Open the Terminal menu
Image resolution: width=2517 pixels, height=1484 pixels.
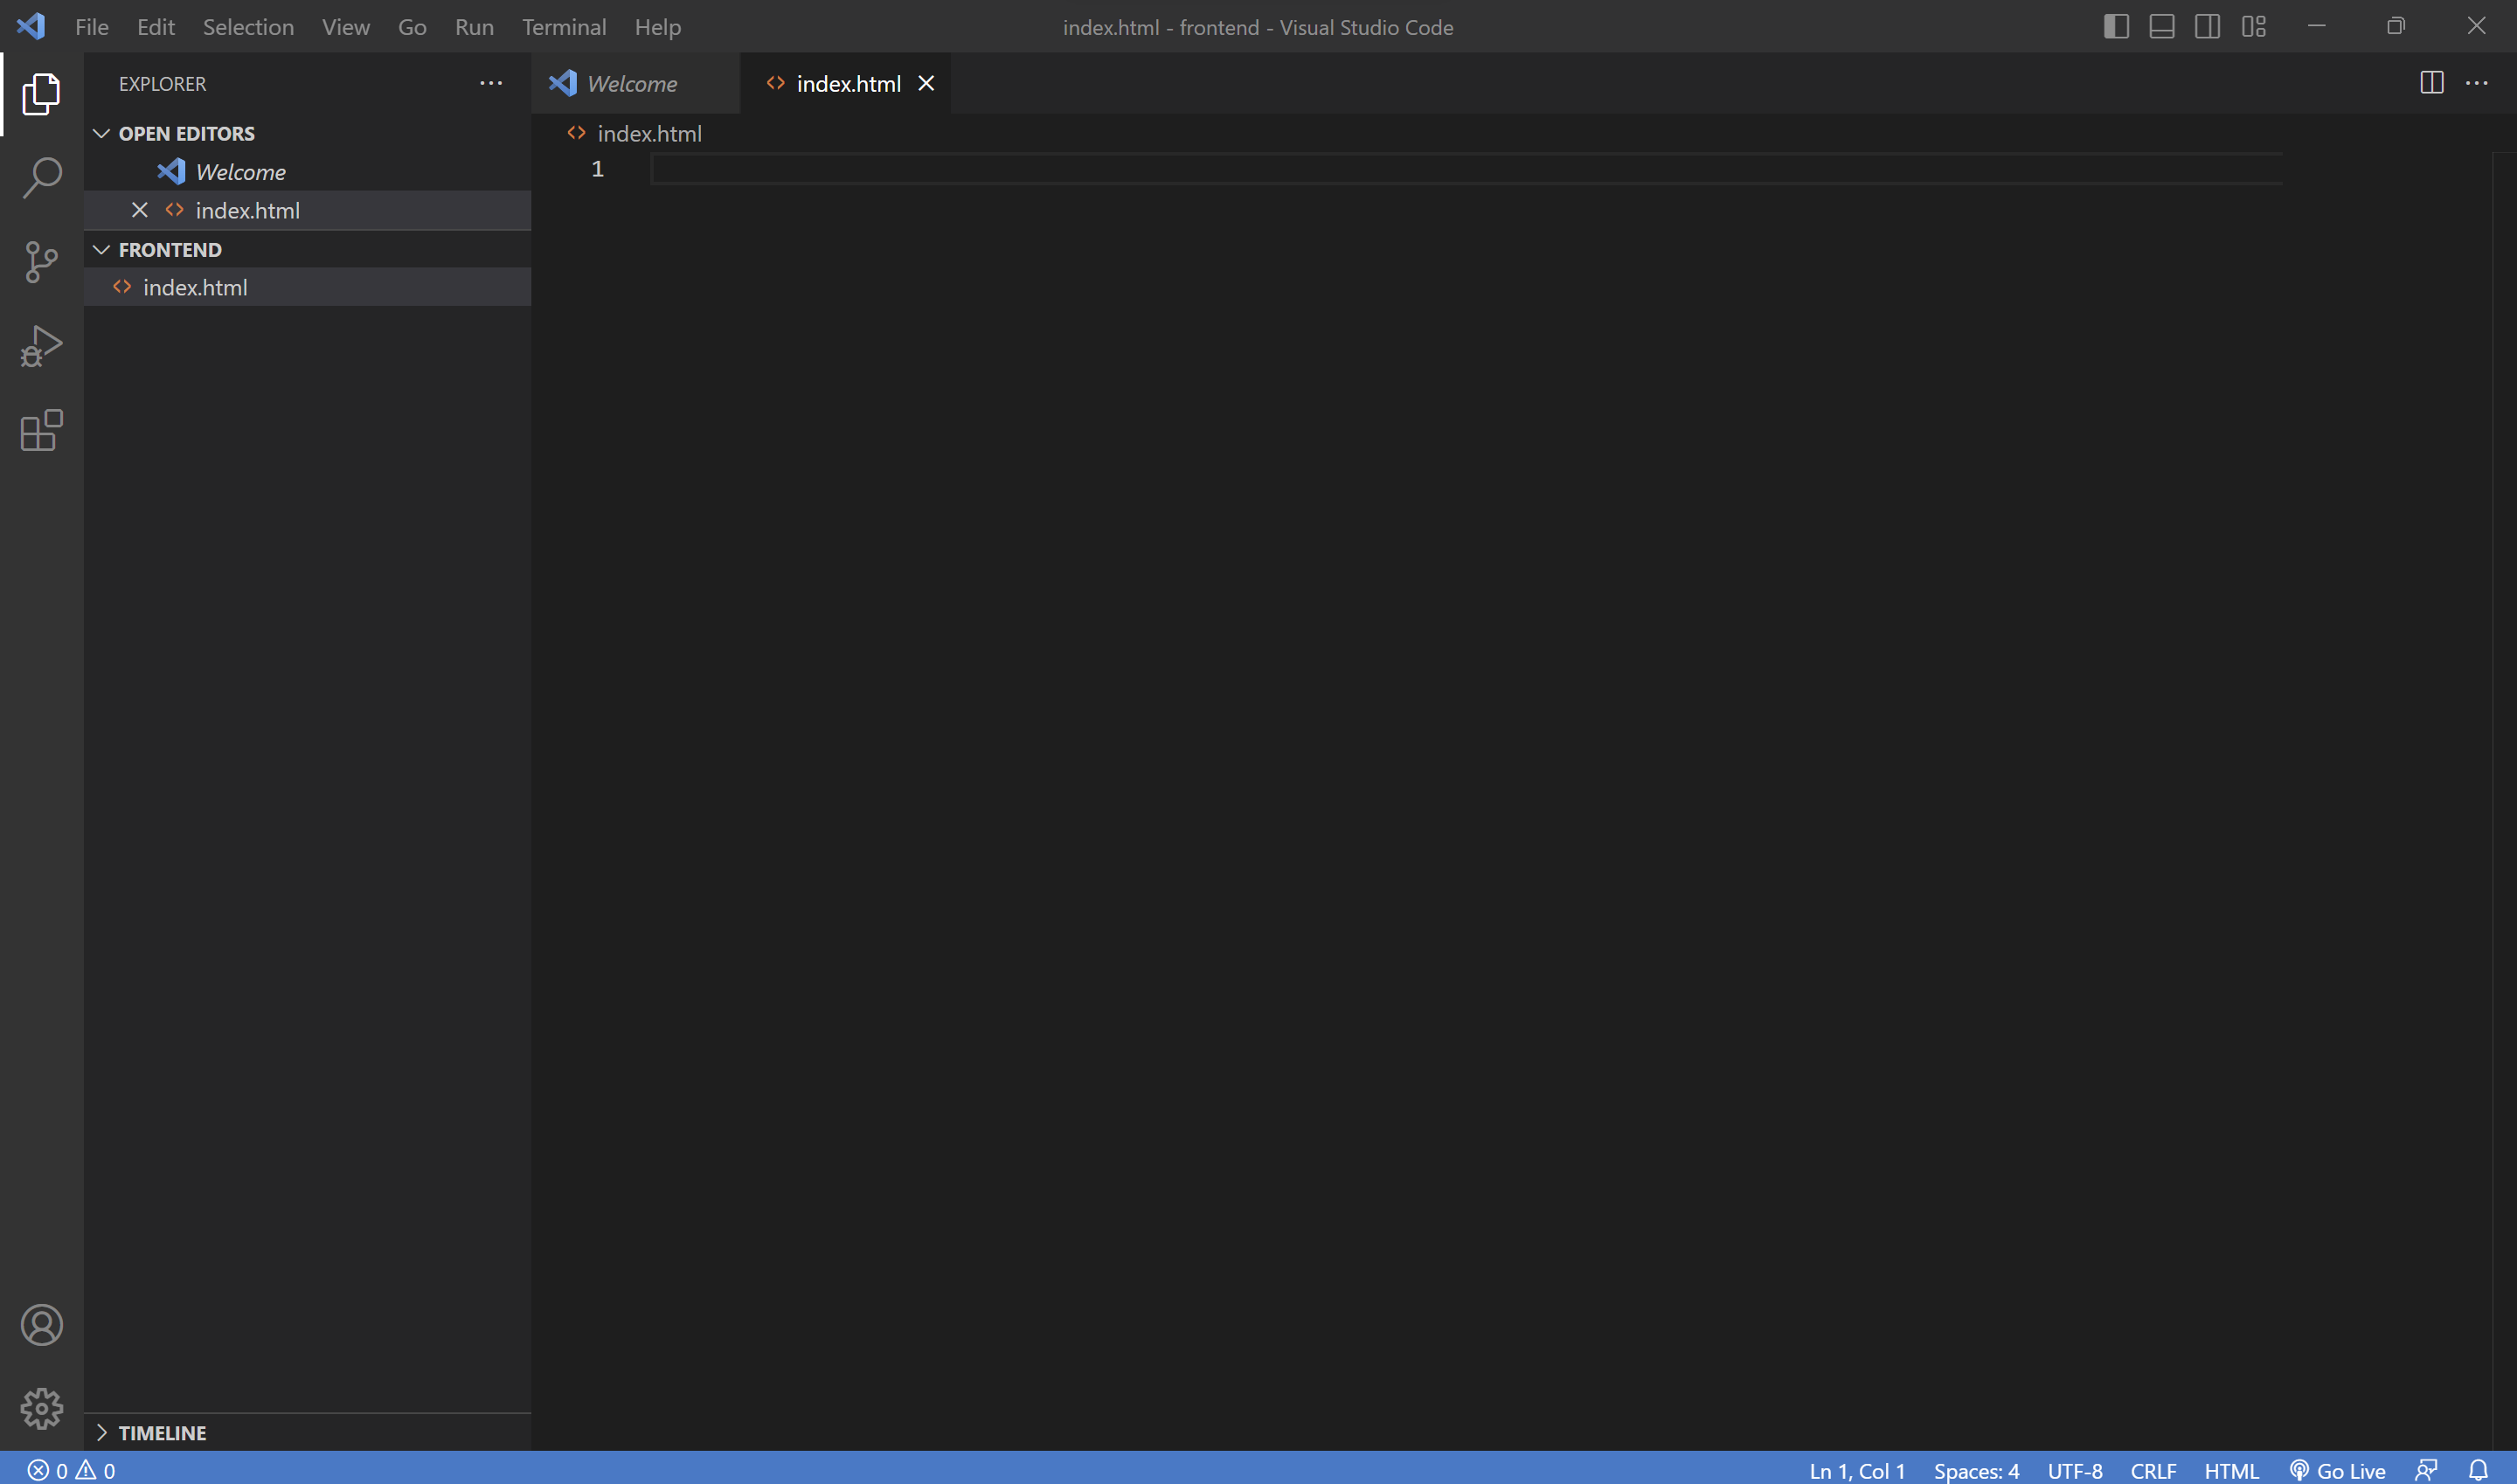[564, 27]
